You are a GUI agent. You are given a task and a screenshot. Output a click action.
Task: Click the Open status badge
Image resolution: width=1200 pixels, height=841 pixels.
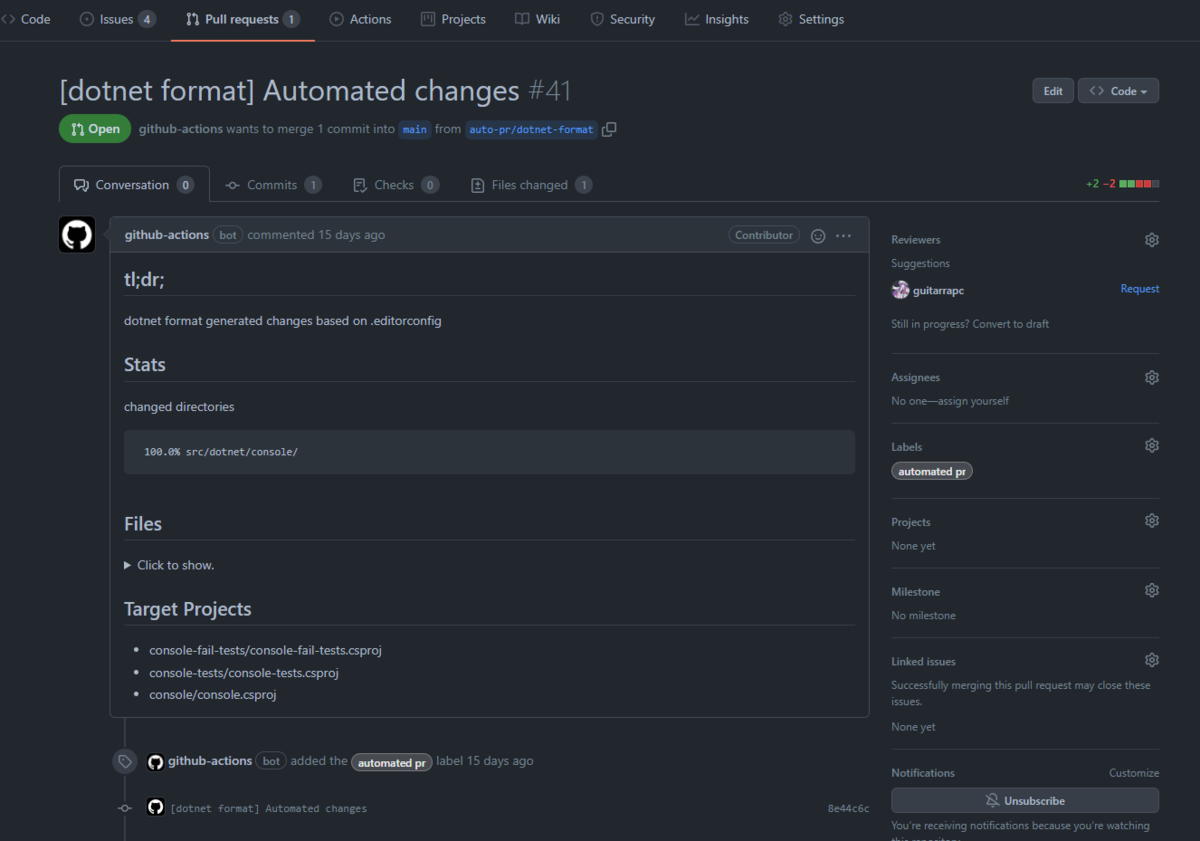click(95, 129)
